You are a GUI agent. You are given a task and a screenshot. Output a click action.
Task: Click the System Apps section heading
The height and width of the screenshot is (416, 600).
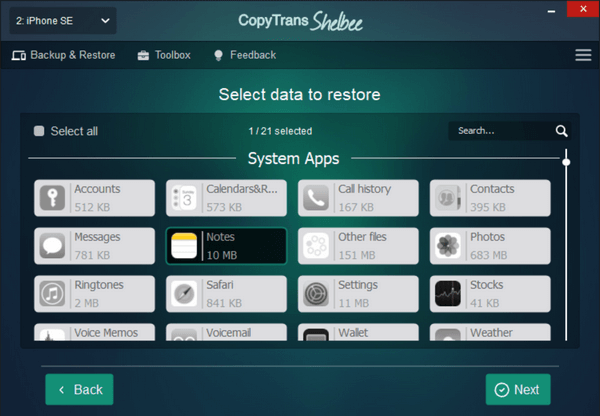click(293, 158)
